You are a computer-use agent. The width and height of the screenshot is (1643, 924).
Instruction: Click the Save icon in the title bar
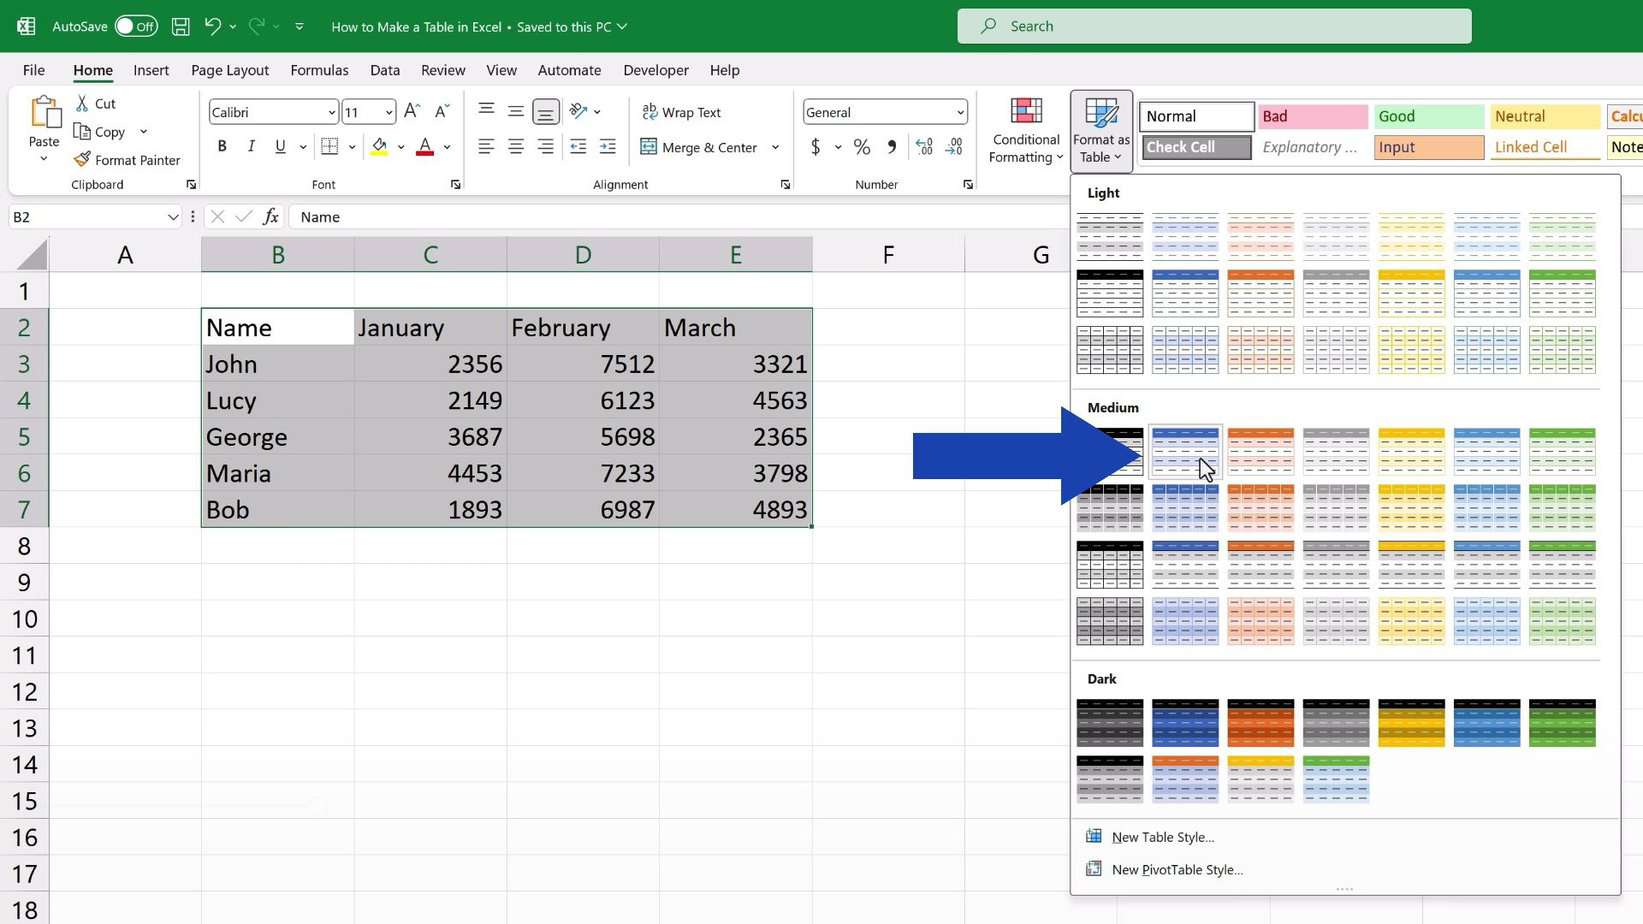180,26
